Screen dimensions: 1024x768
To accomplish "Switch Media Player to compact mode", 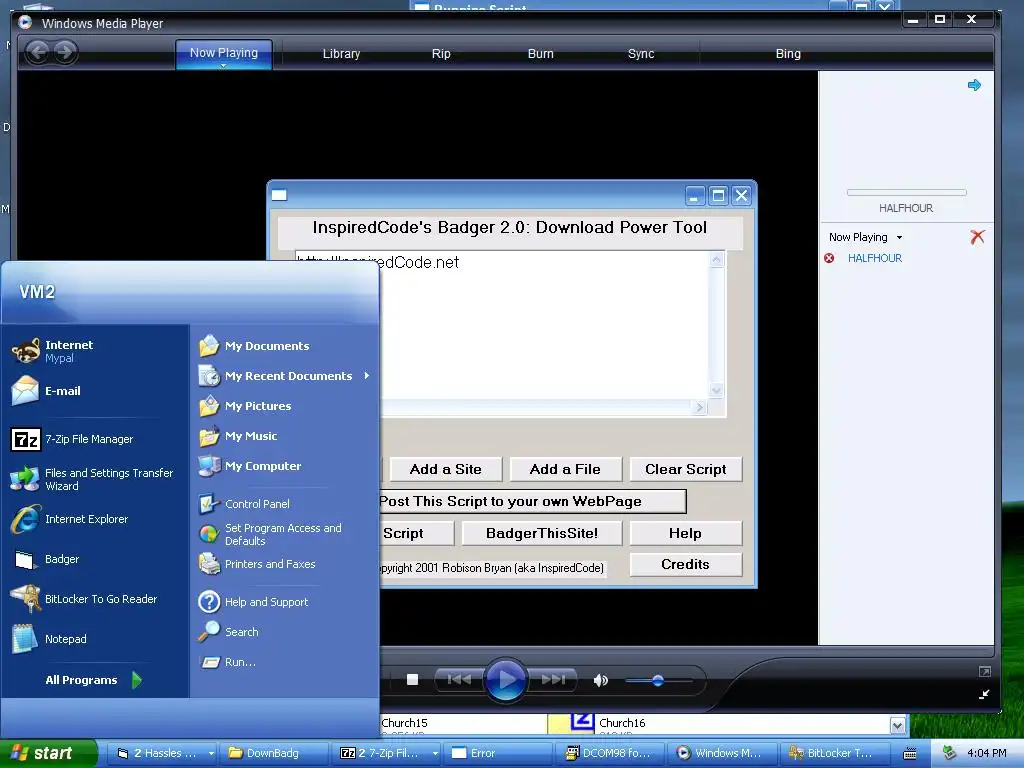I will point(985,695).
